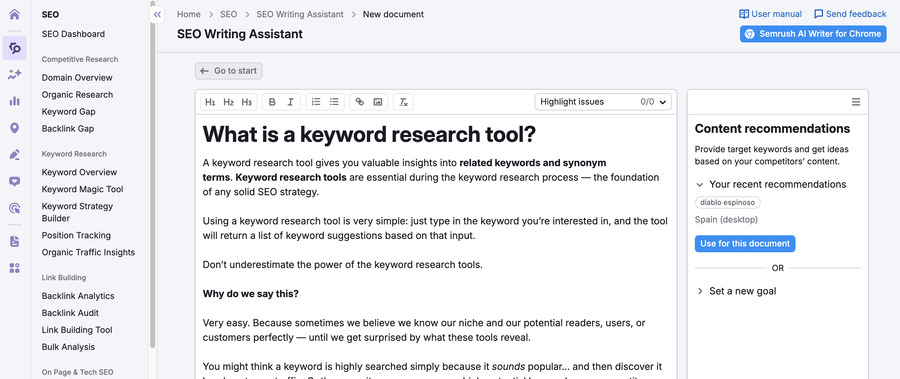Screen dimensions: 900x379
Task: Open Domain Overview in sidebar
Action: click(77, 78)
